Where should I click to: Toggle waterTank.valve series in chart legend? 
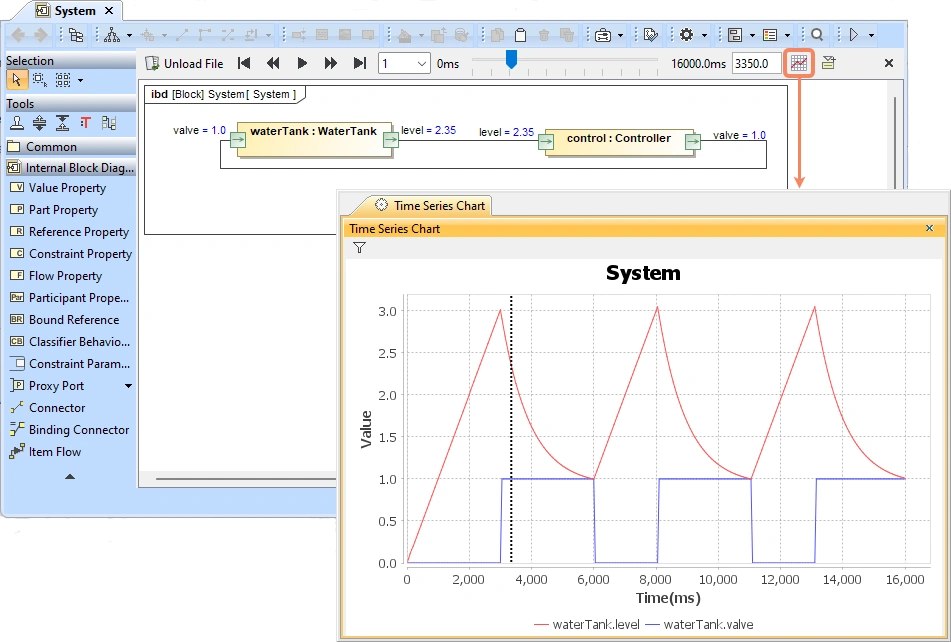[x=708, y=624]
